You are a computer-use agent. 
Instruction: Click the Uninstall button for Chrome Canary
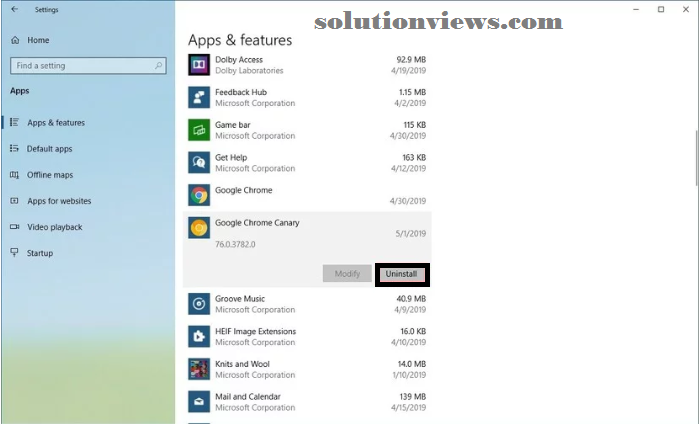401,274
